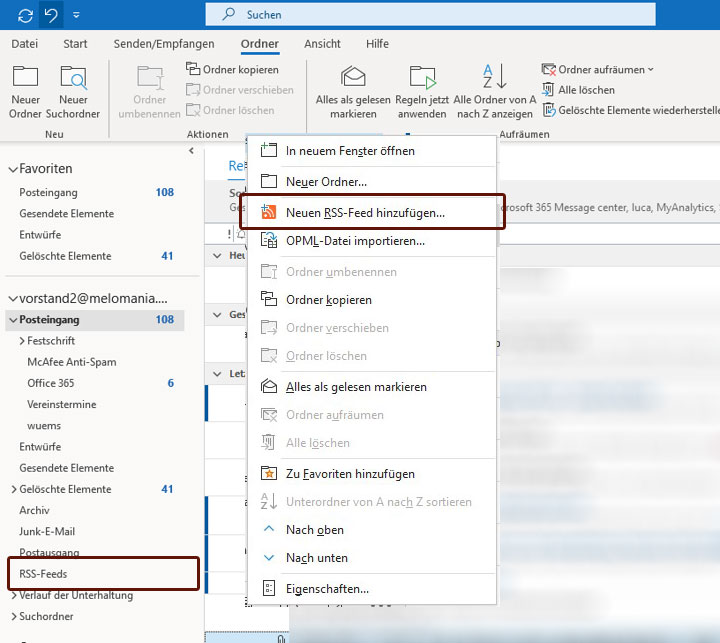
Task: Click the RSS icon beside Neuen RSS-Feed hinzufügen
Action: pos(269,212)
